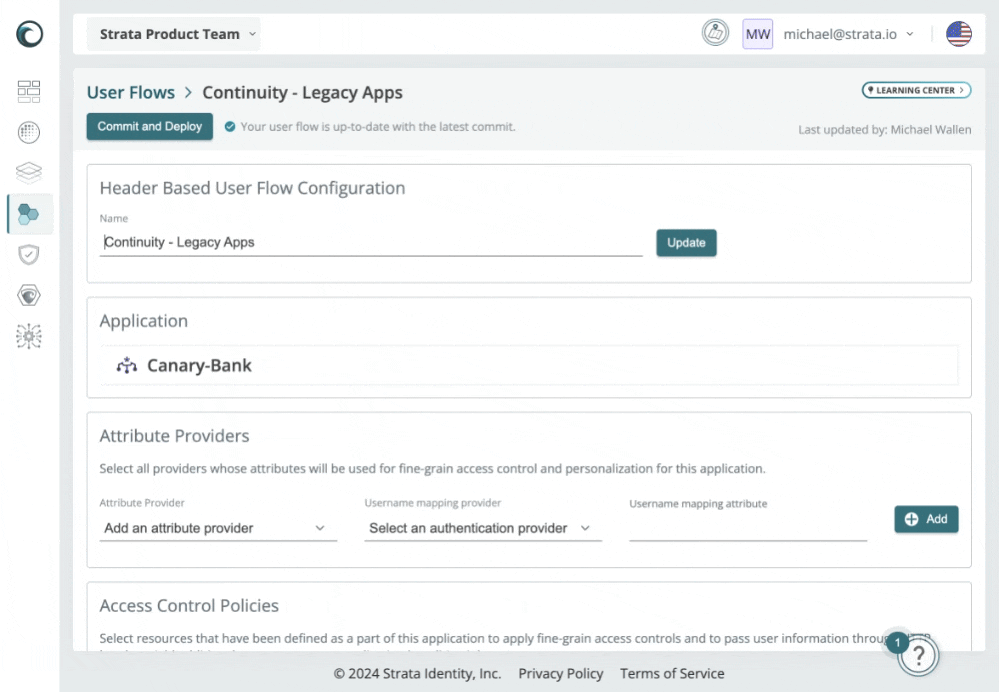This screenshot has height=692, width=999.
Task: Focus the Username mapping attribute field
Action: (x=748, y=528)
